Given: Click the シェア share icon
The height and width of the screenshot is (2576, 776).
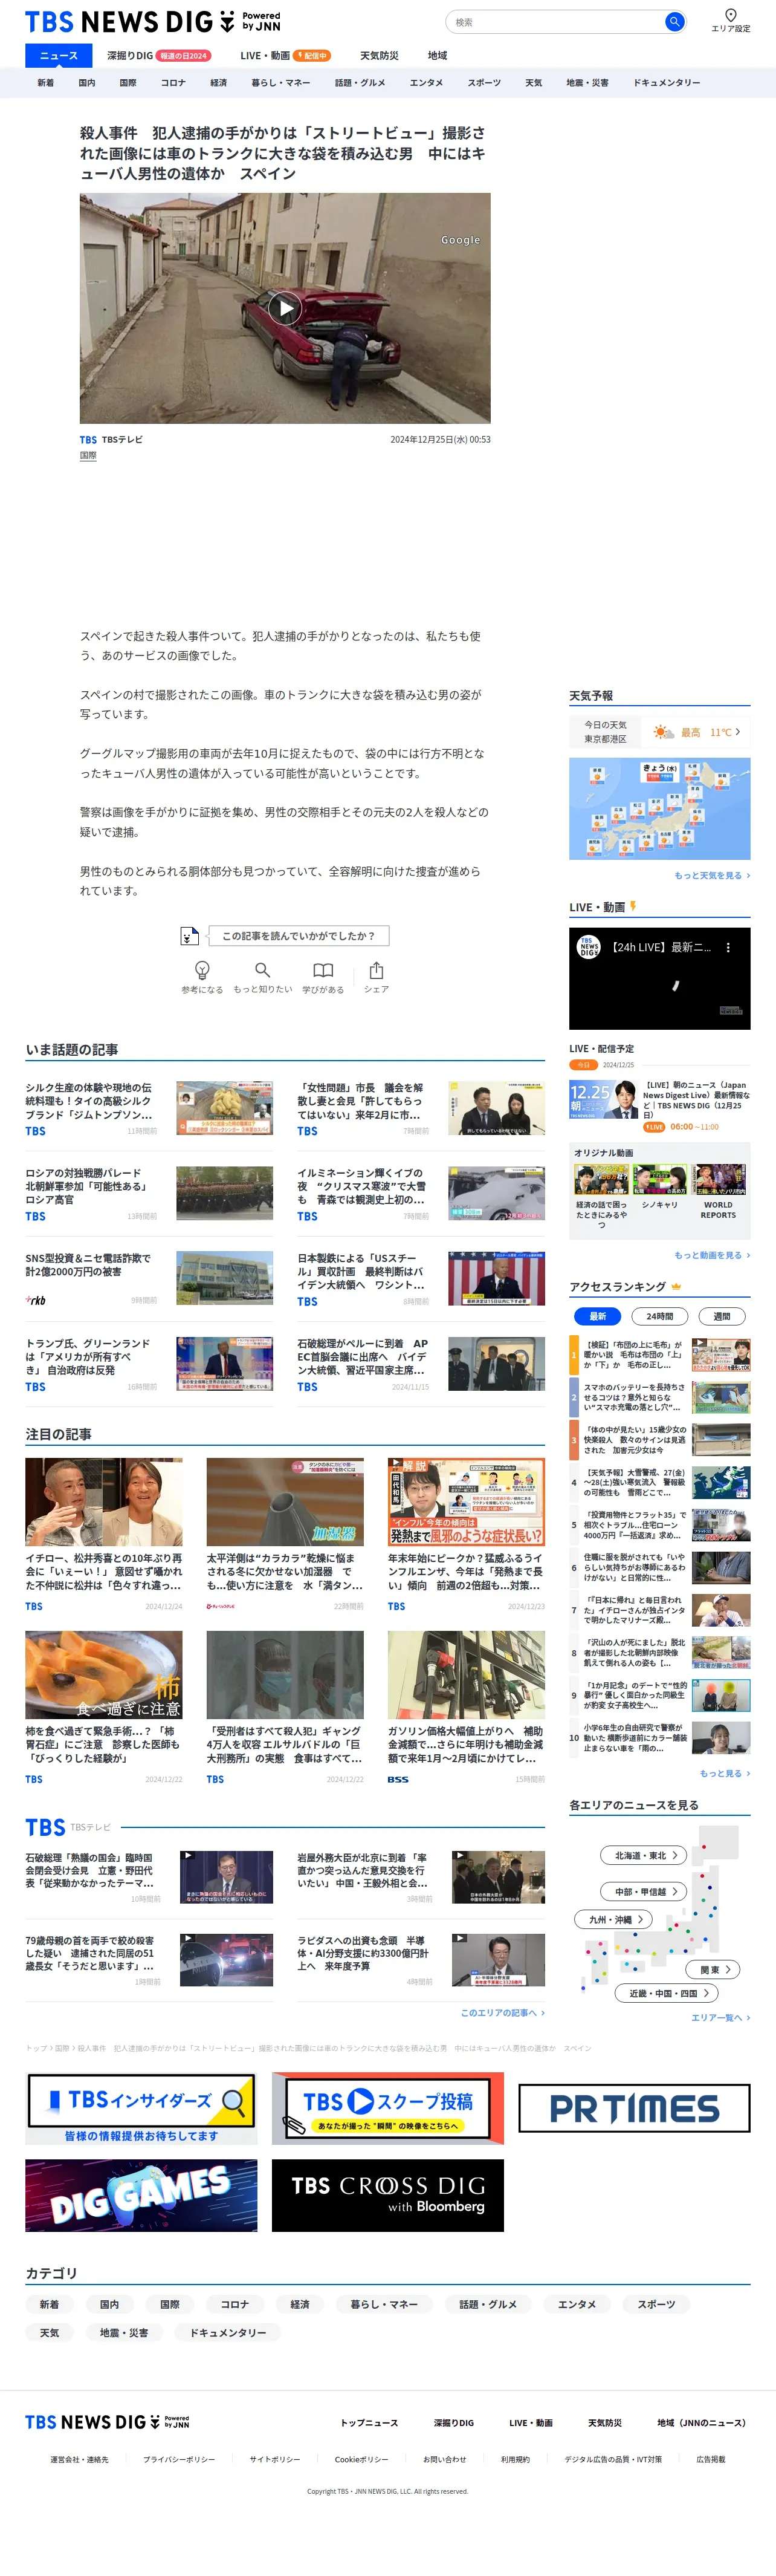Looking at the screenshot, I should click(376, 970).
